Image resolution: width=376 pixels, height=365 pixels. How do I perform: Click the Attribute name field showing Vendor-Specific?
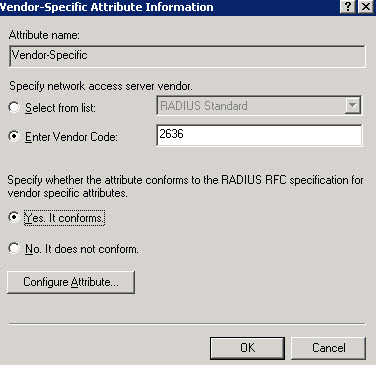[x=187, y=56]
